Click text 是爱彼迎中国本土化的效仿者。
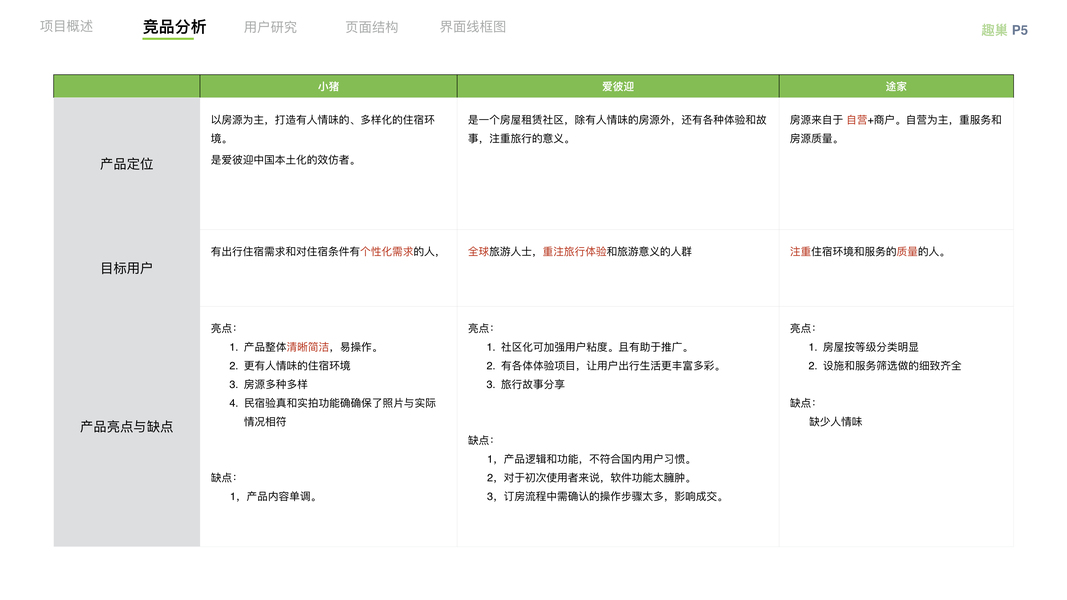The width and height of the screenshot is (1067, 600). pyautogui.click(x=283, y=160)
